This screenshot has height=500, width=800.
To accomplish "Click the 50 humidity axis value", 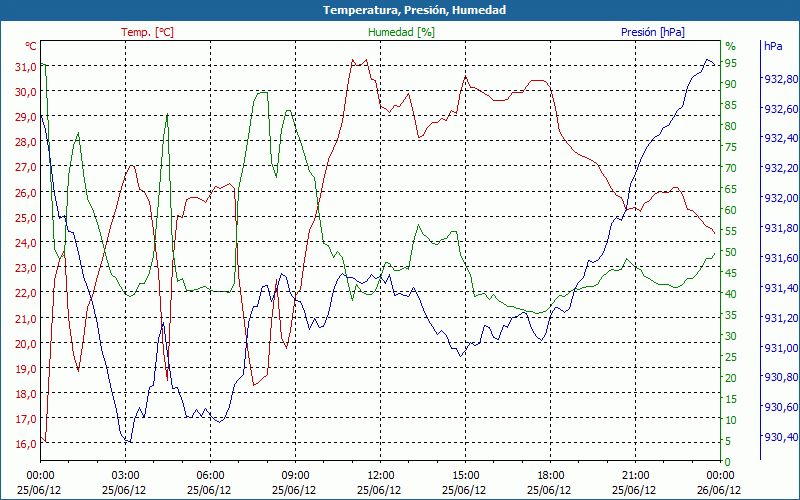I will (x=731, y=252).
